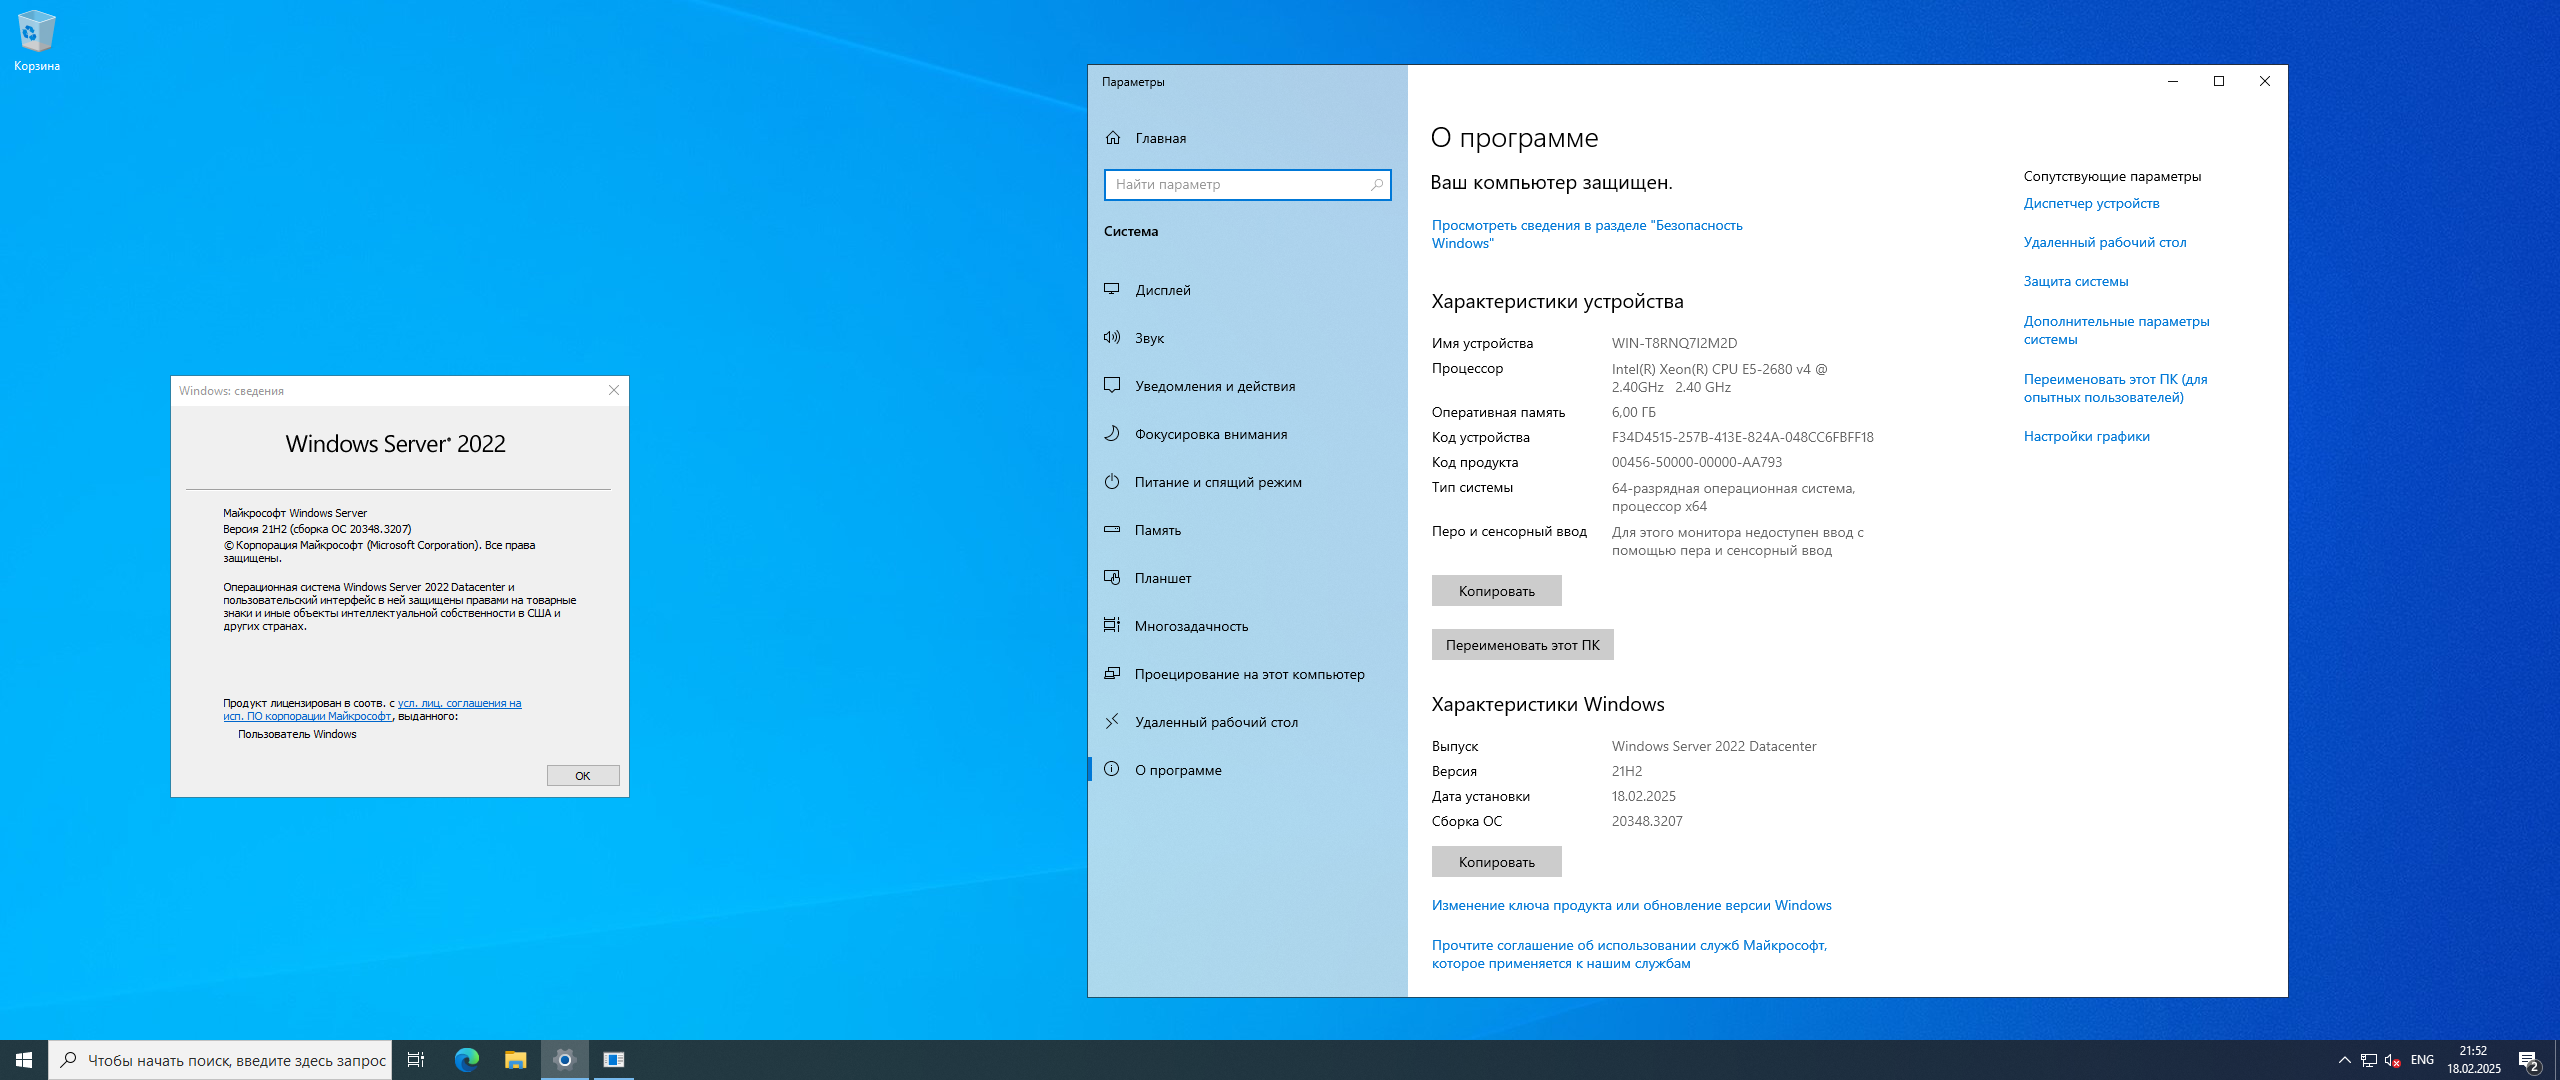2560x1080 pixels.
Task: Open Настройки графики link
Action: [2086, 436]
